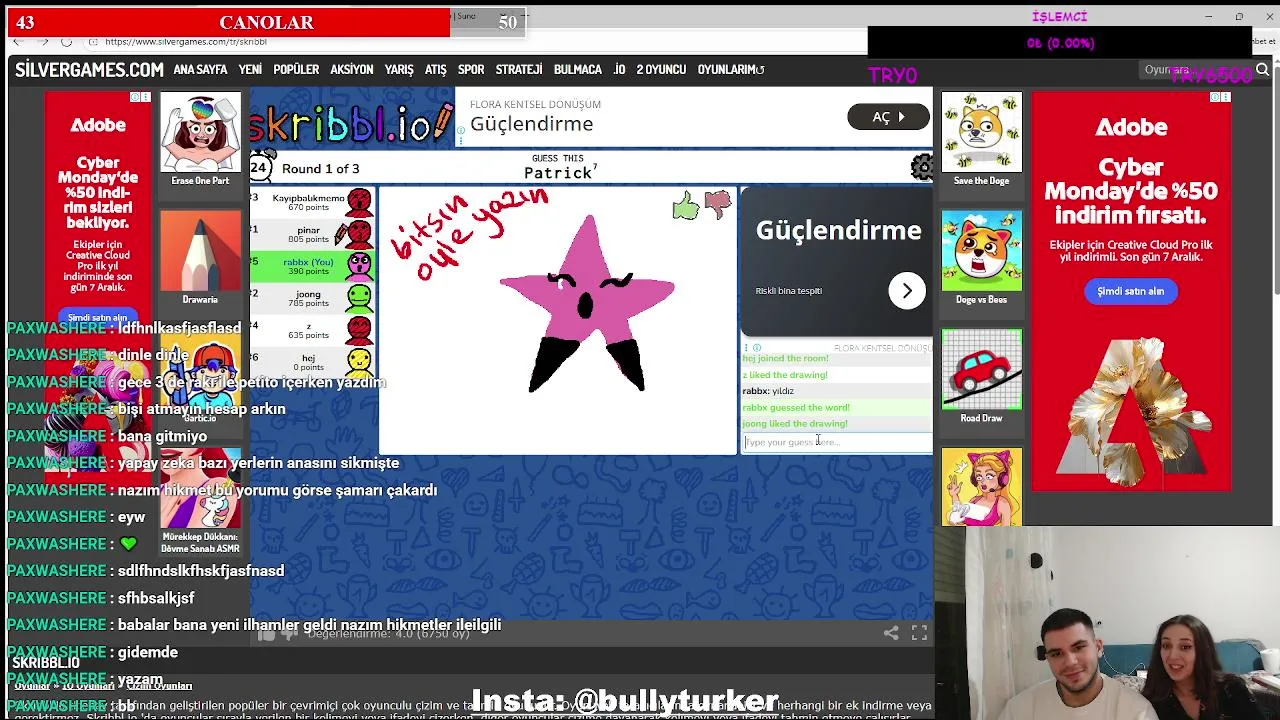1280x720 pixels.
Task: Click the next arrow on Güçlendirme ad
Action: point(907,291)
